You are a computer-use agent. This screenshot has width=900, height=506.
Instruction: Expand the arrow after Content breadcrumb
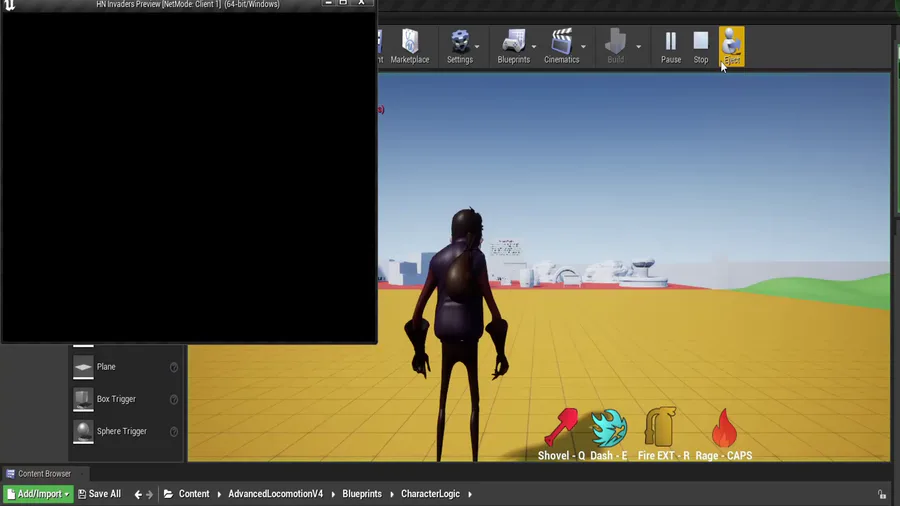(219, 494)
